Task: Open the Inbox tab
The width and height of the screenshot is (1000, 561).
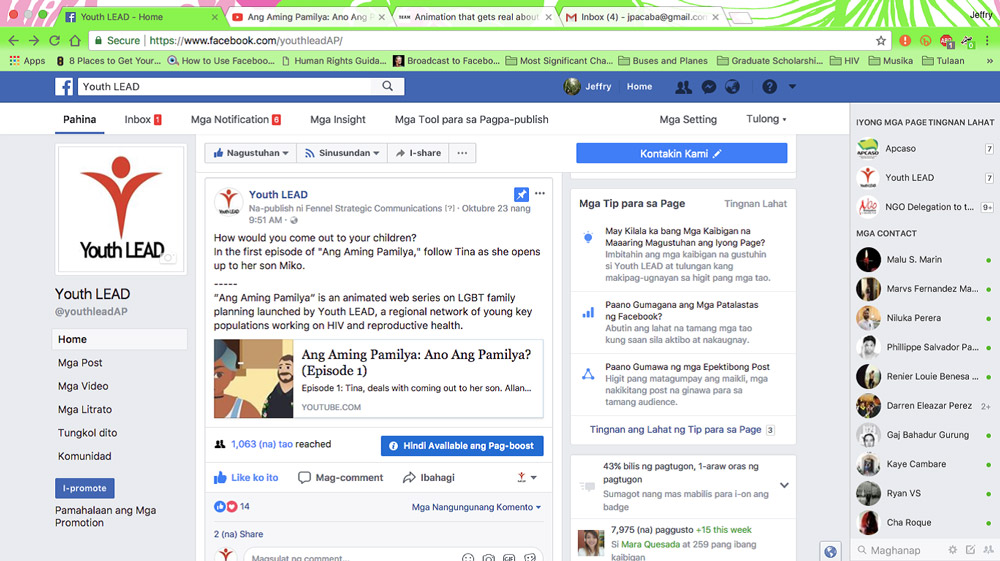Action: [x=143, y=119]
